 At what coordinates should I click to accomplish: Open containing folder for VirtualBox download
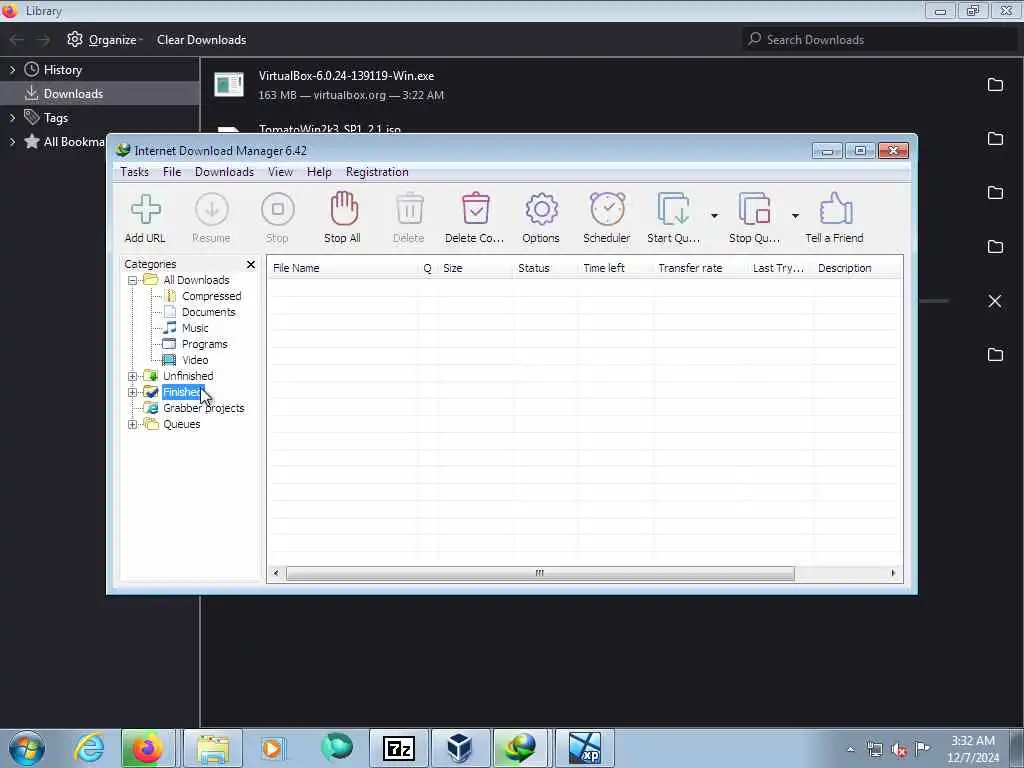coord(995,85)
